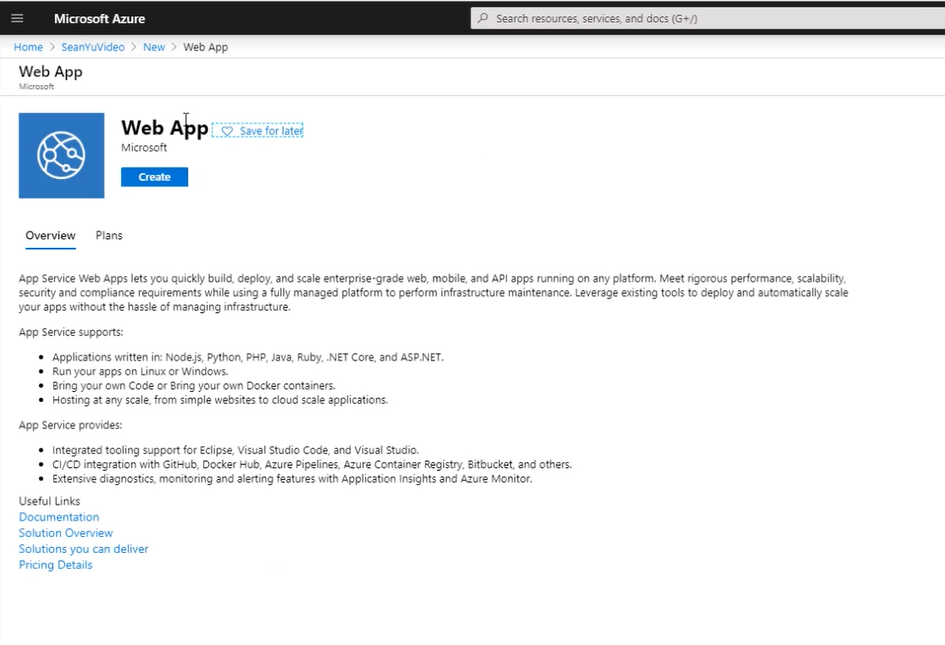The width and height of the screenshot is (945, 645).
Task: Select the Overview tab
Action: (x=51, y=236)
